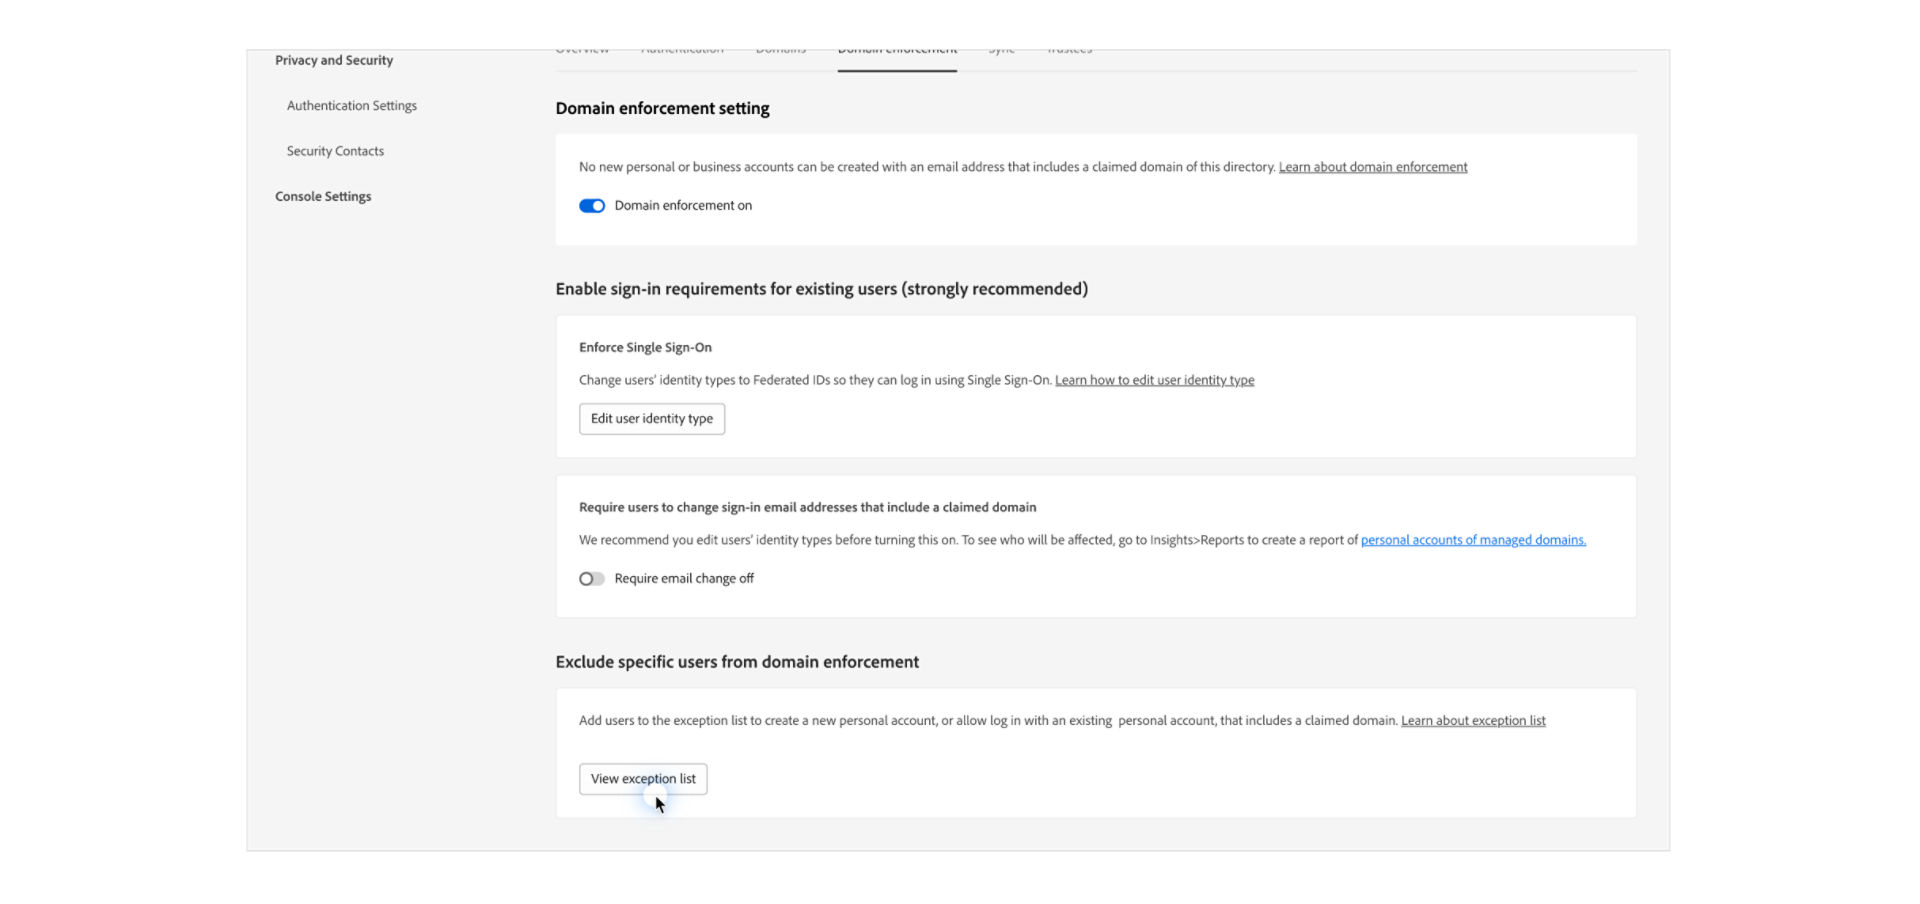Click the View exception list button

(643, 778)
